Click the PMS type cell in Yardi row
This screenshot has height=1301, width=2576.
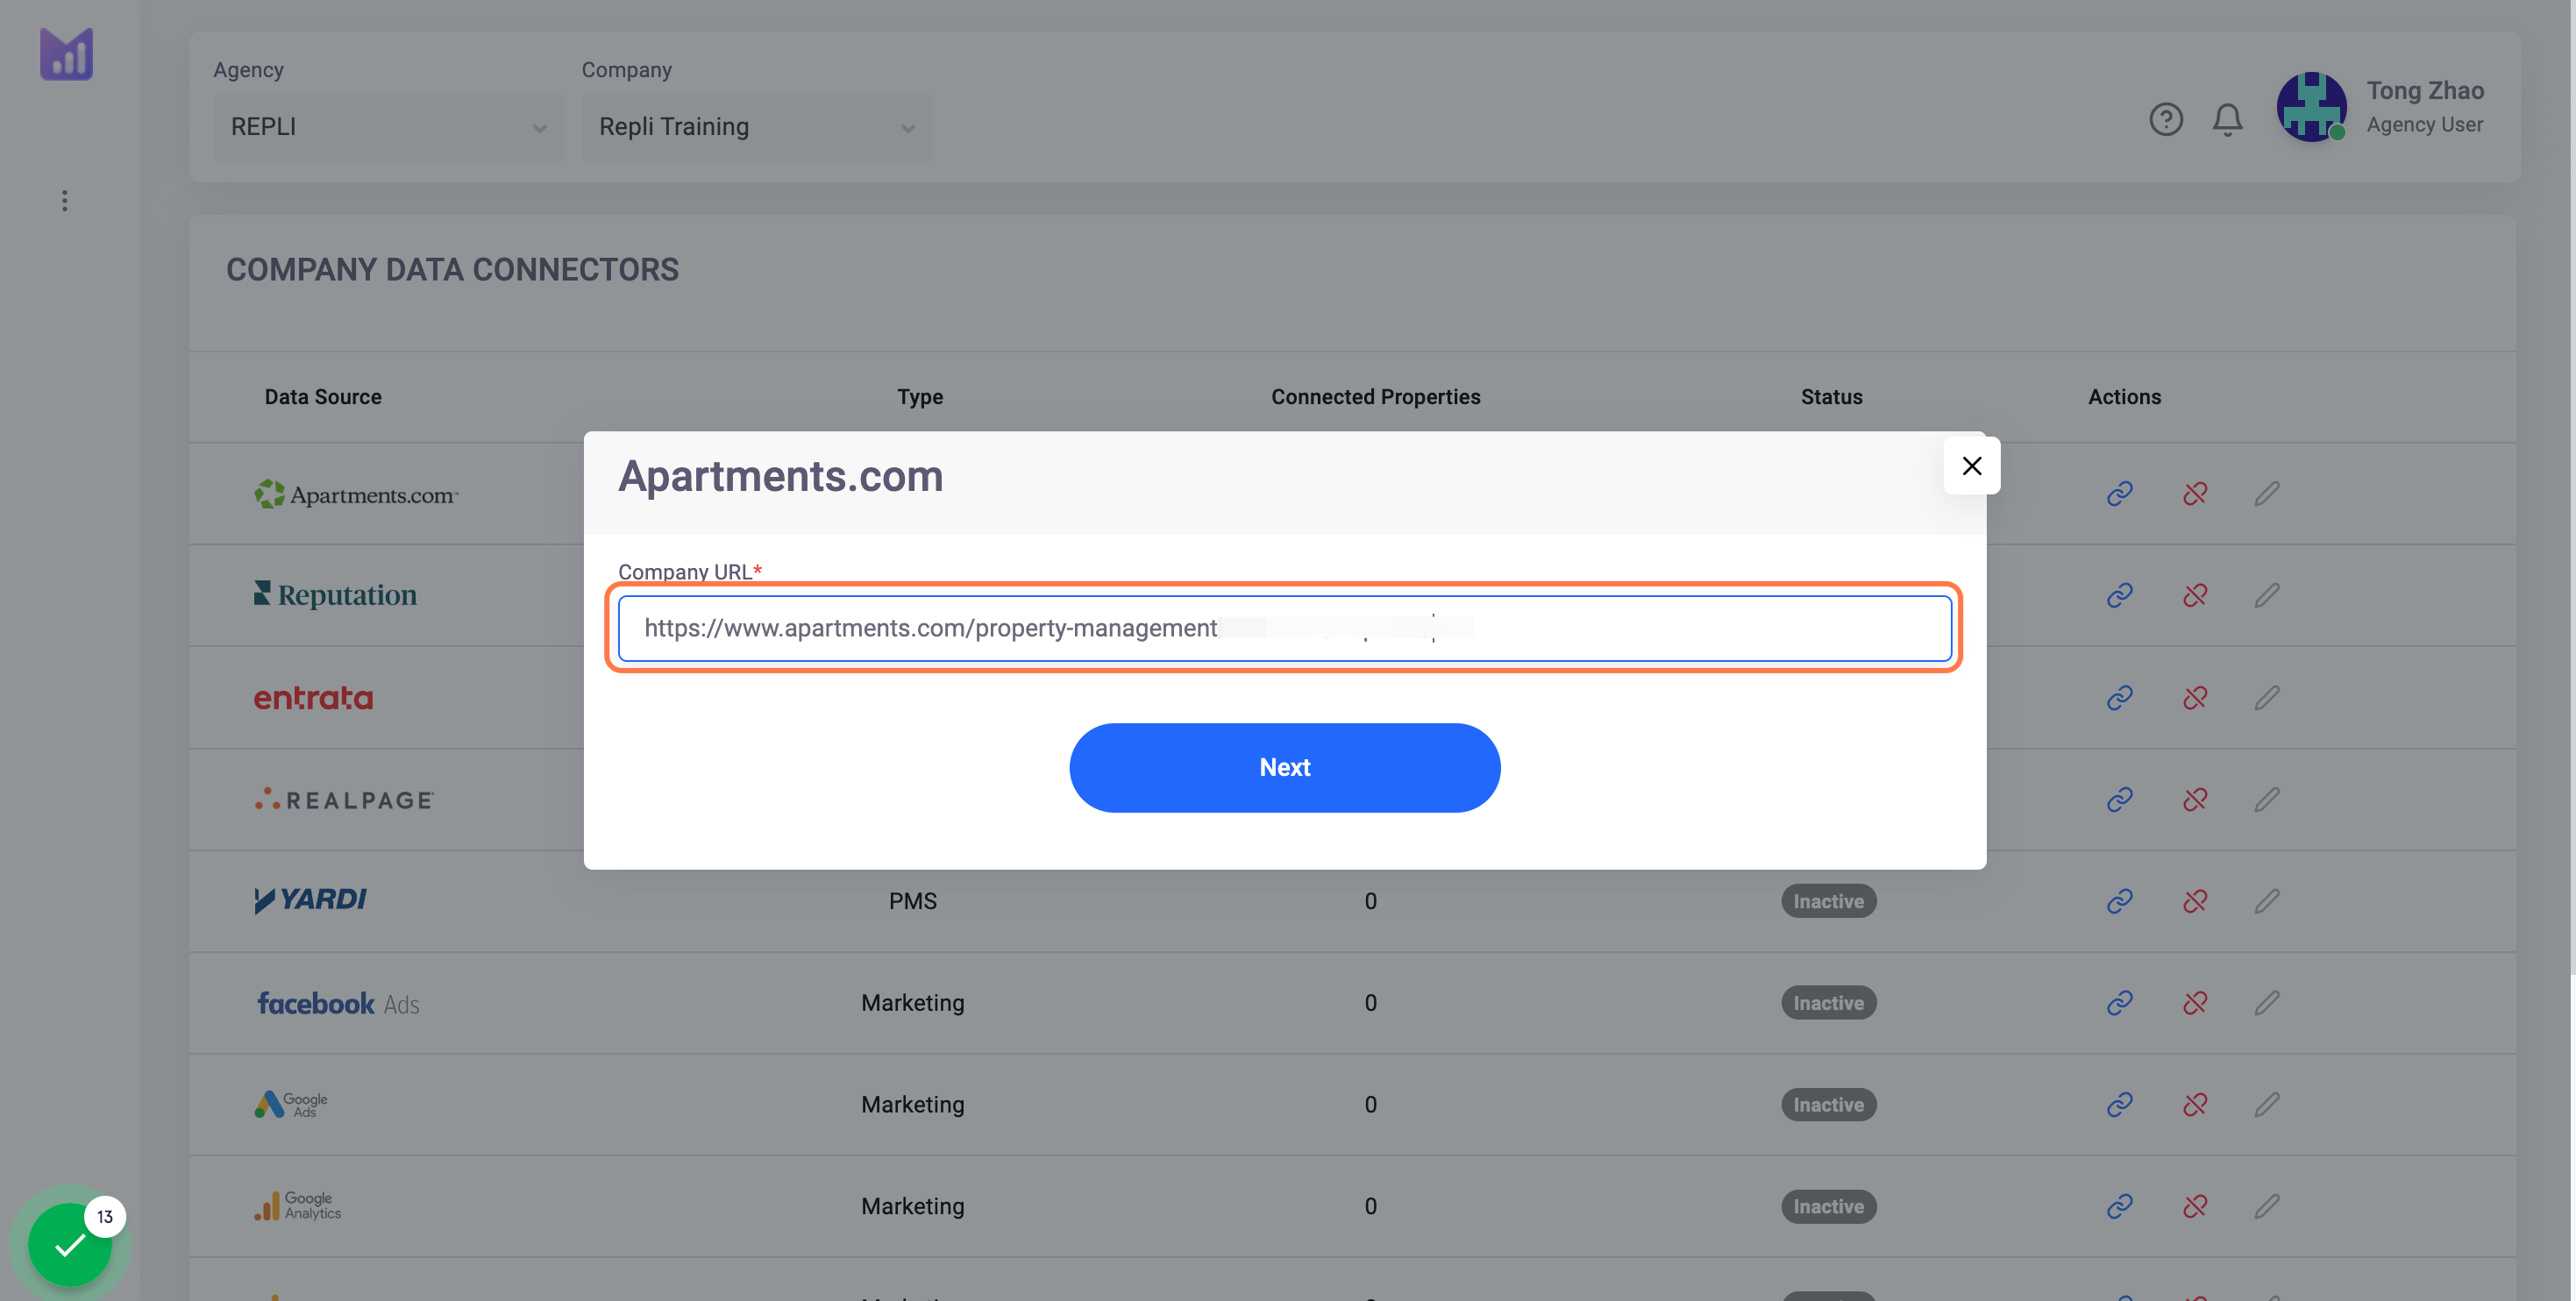tap(913, 902)
